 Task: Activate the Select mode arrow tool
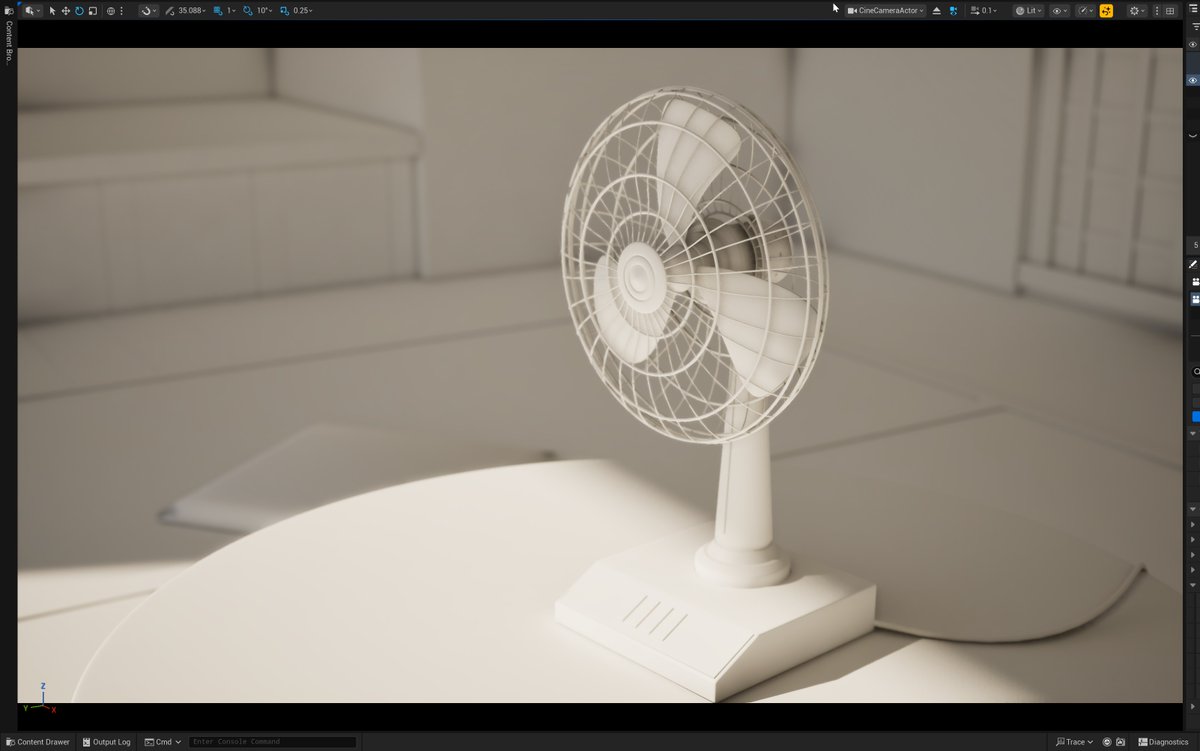tap(53, 10)
